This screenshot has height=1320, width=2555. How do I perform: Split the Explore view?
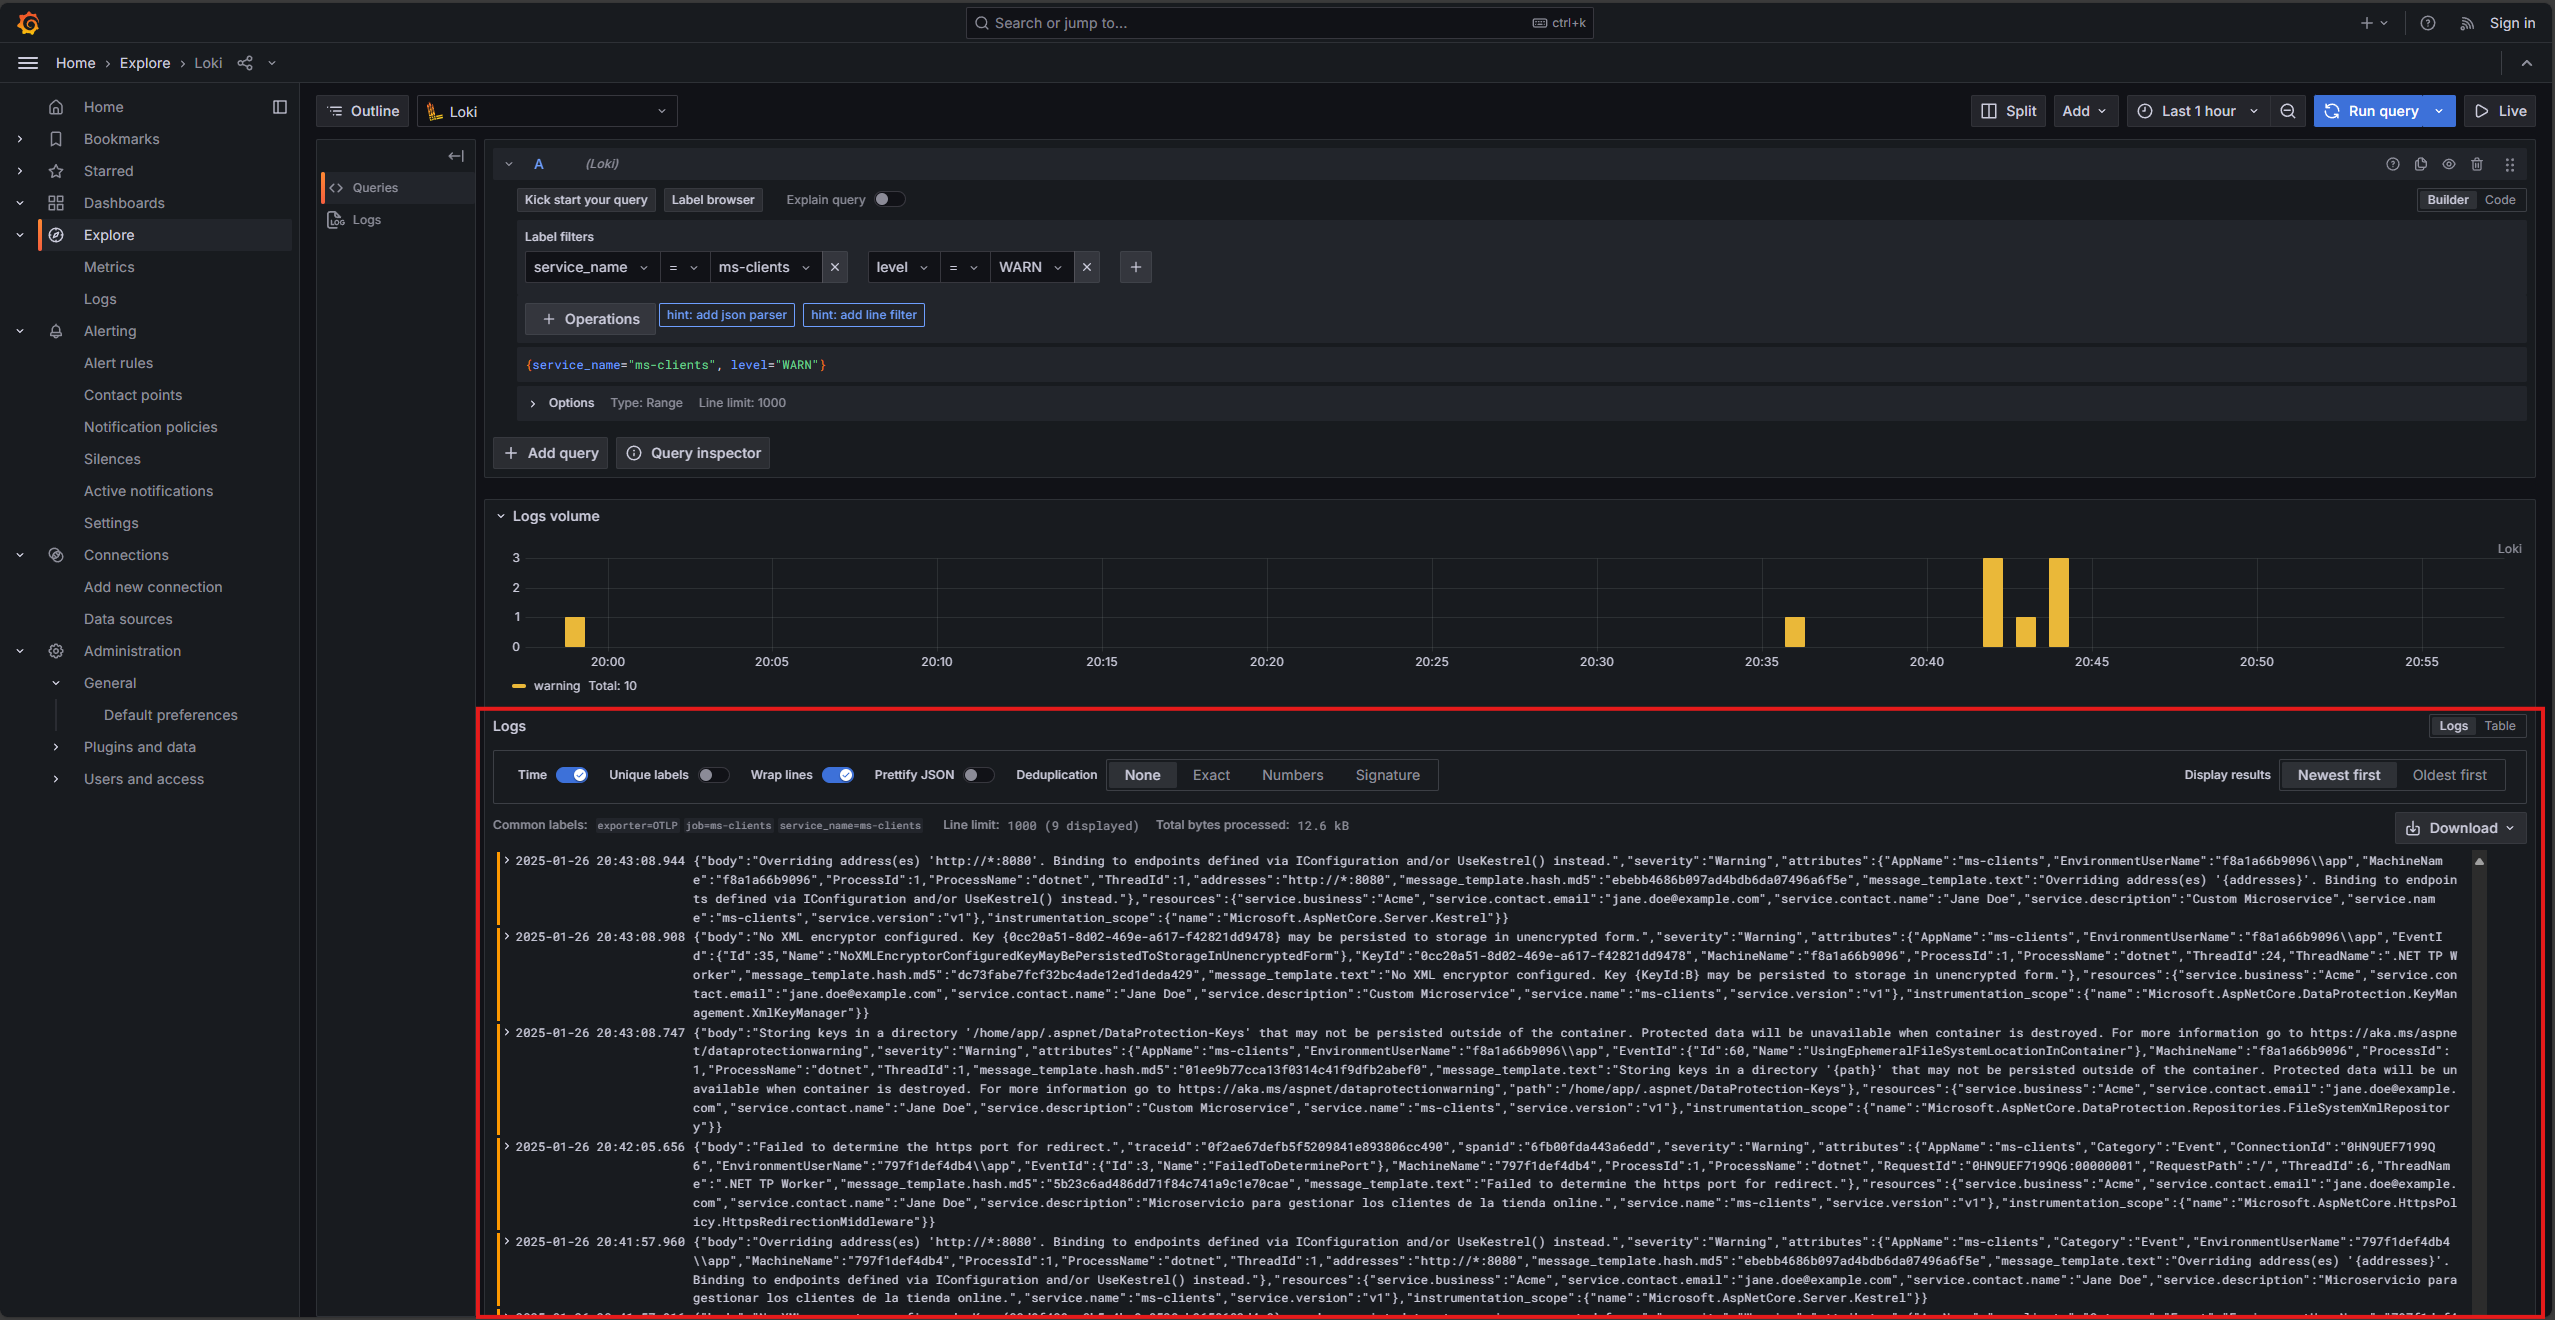click(x=2008, y=111)
